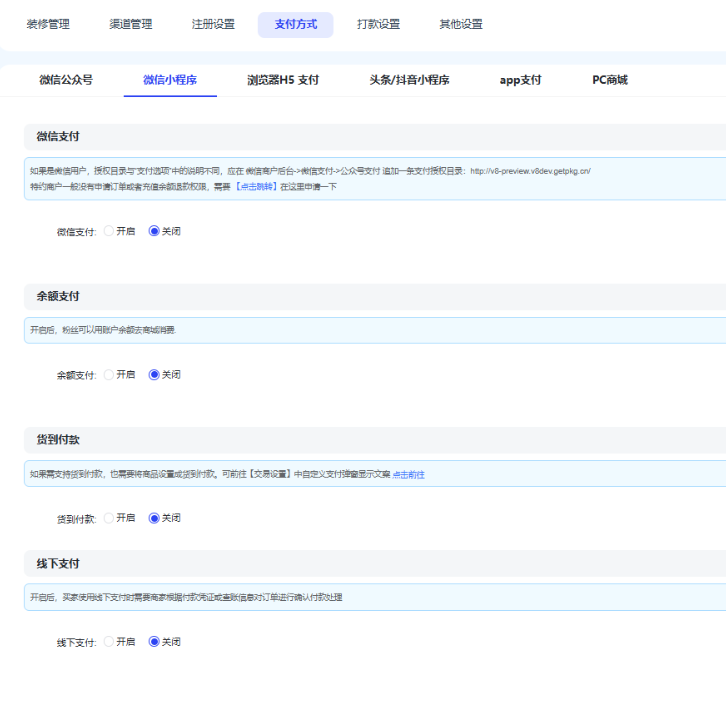Image resolution: width=726 pixels, height=701 pixels.
Task: Open the 注册设置 tab
Action: [212, 24]
